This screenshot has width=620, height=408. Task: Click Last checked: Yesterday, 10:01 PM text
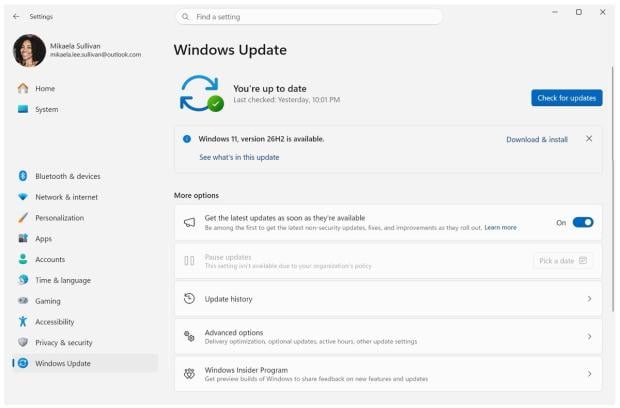[x=287, y=100]
